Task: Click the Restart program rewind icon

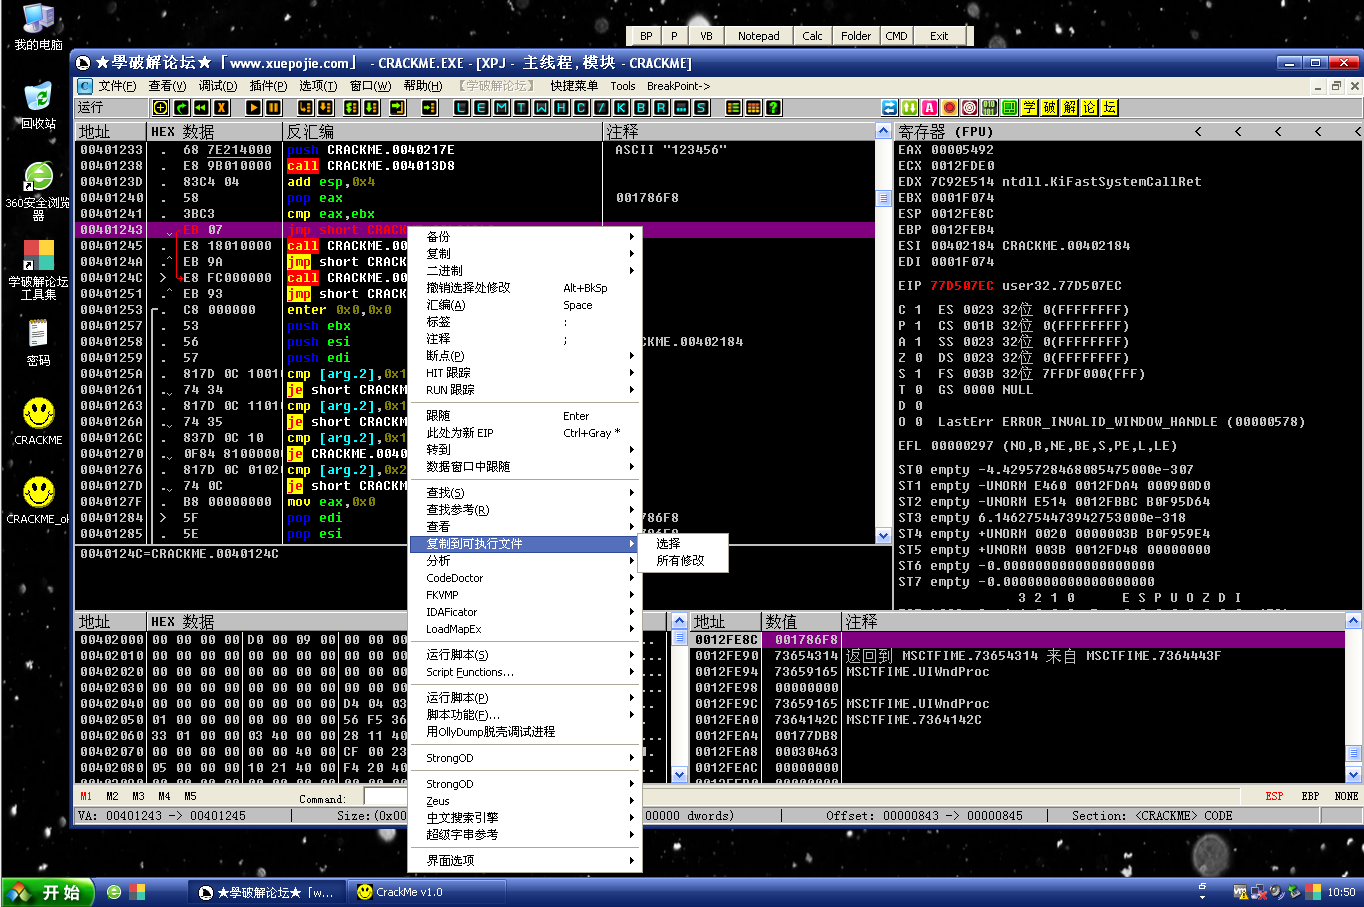Action: (x=201, y=107)
